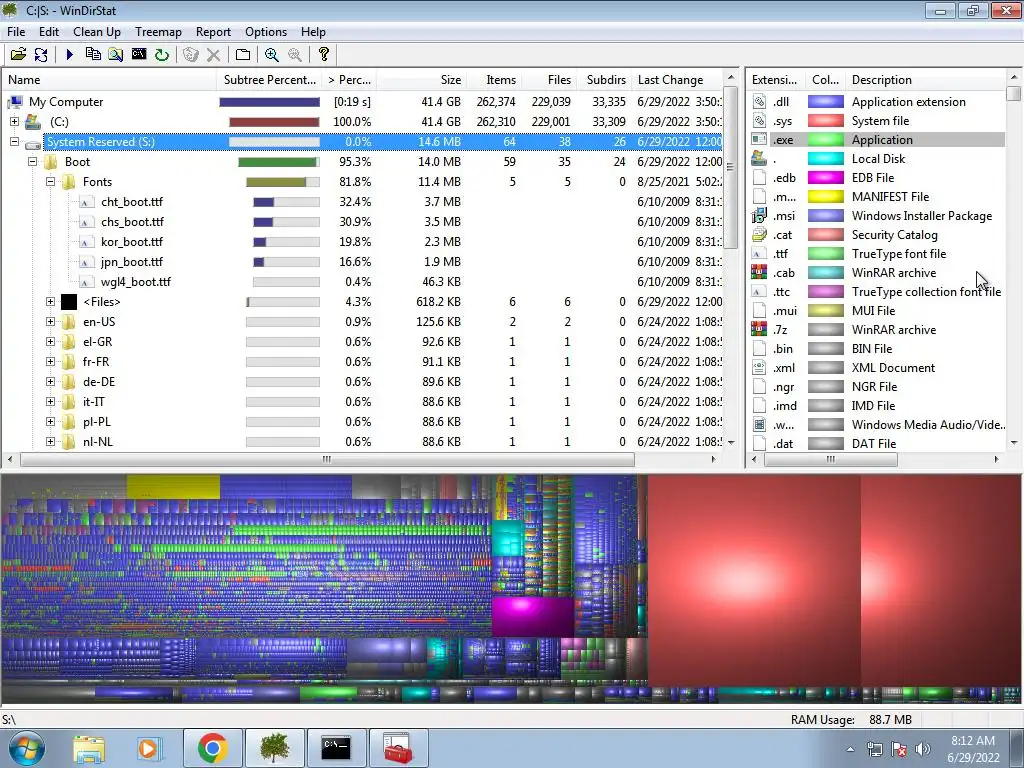Sort by the Subdirs column header
Screen dimensions: 1024x768
point(604,80)
